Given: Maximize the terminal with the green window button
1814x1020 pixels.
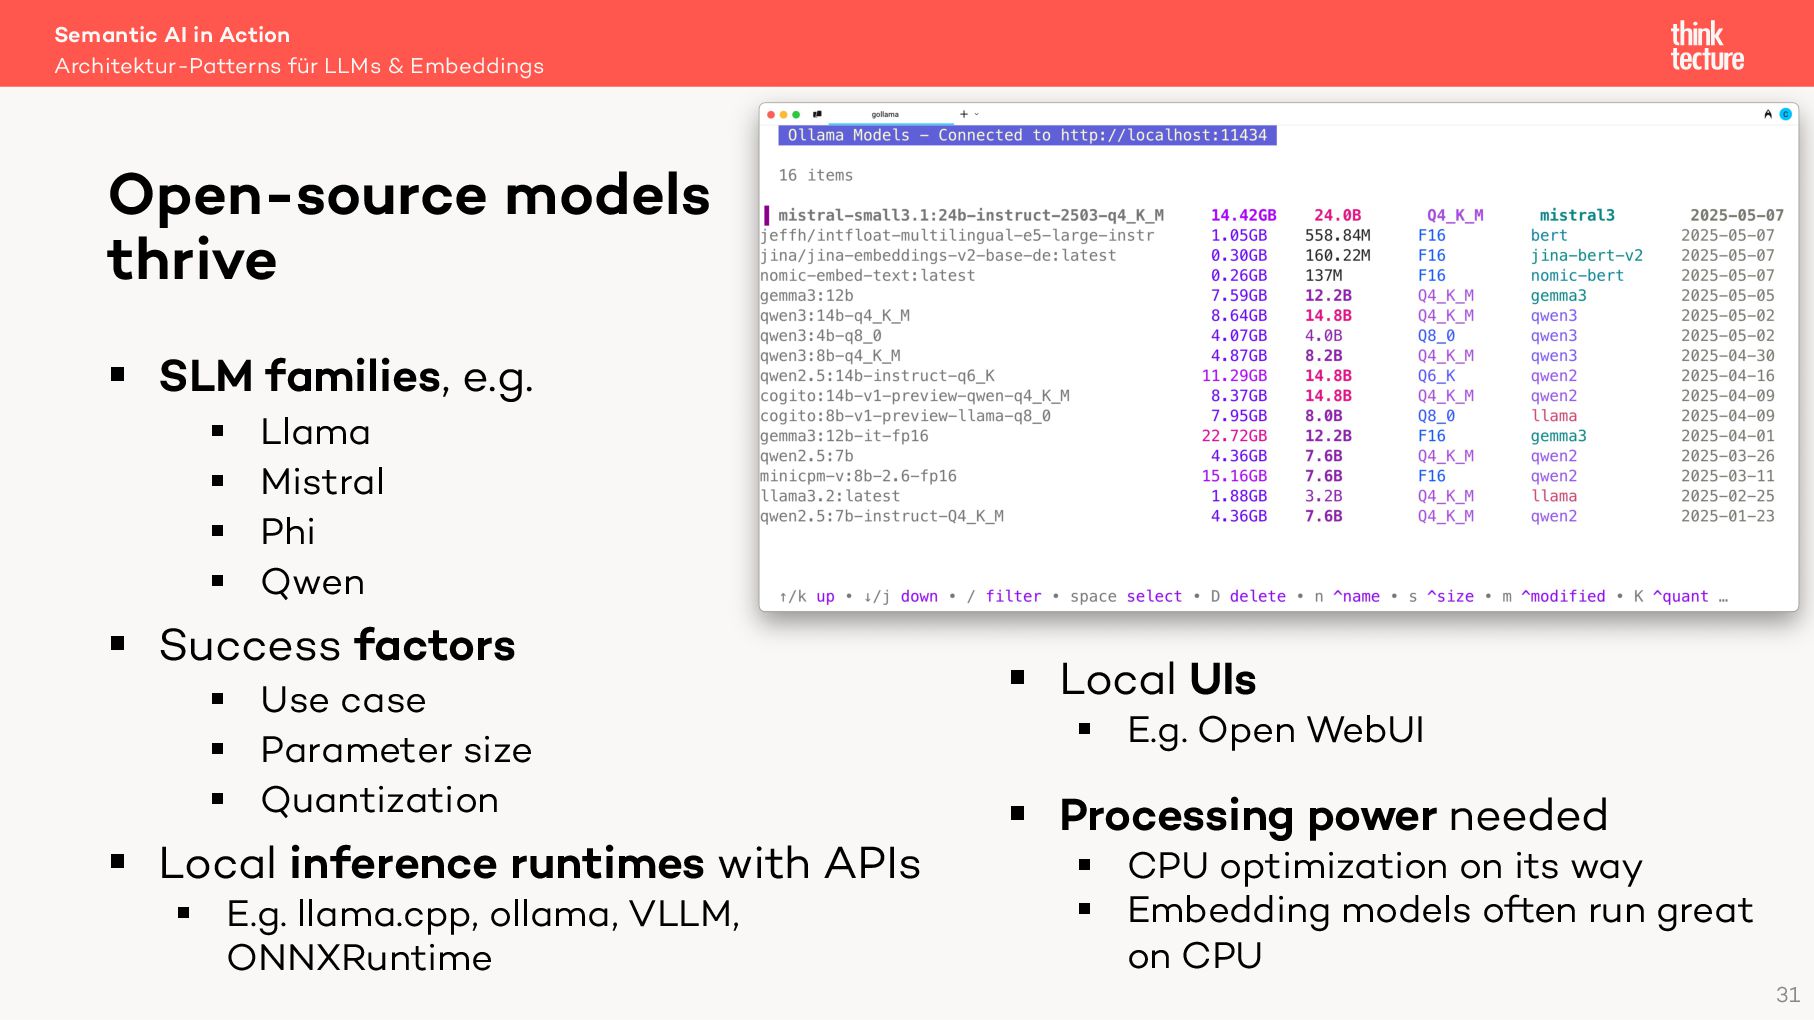Looking at the screenshot, I should tap(797, 114).
